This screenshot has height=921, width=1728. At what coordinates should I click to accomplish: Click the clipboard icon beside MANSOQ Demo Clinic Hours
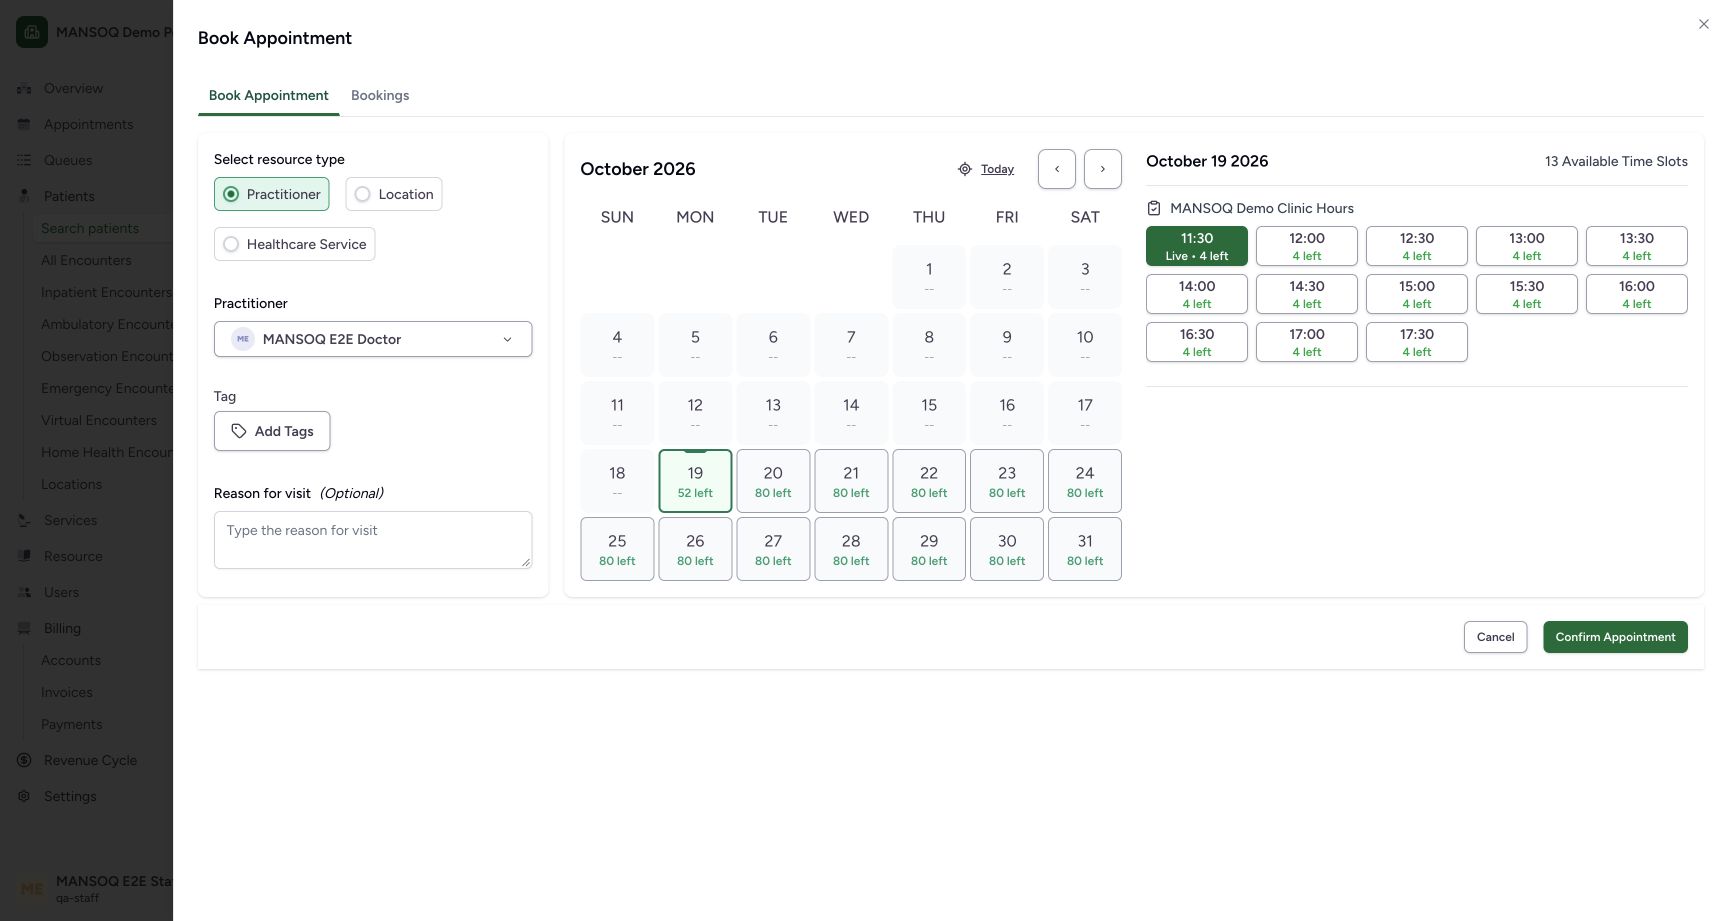pos(1154,208)
